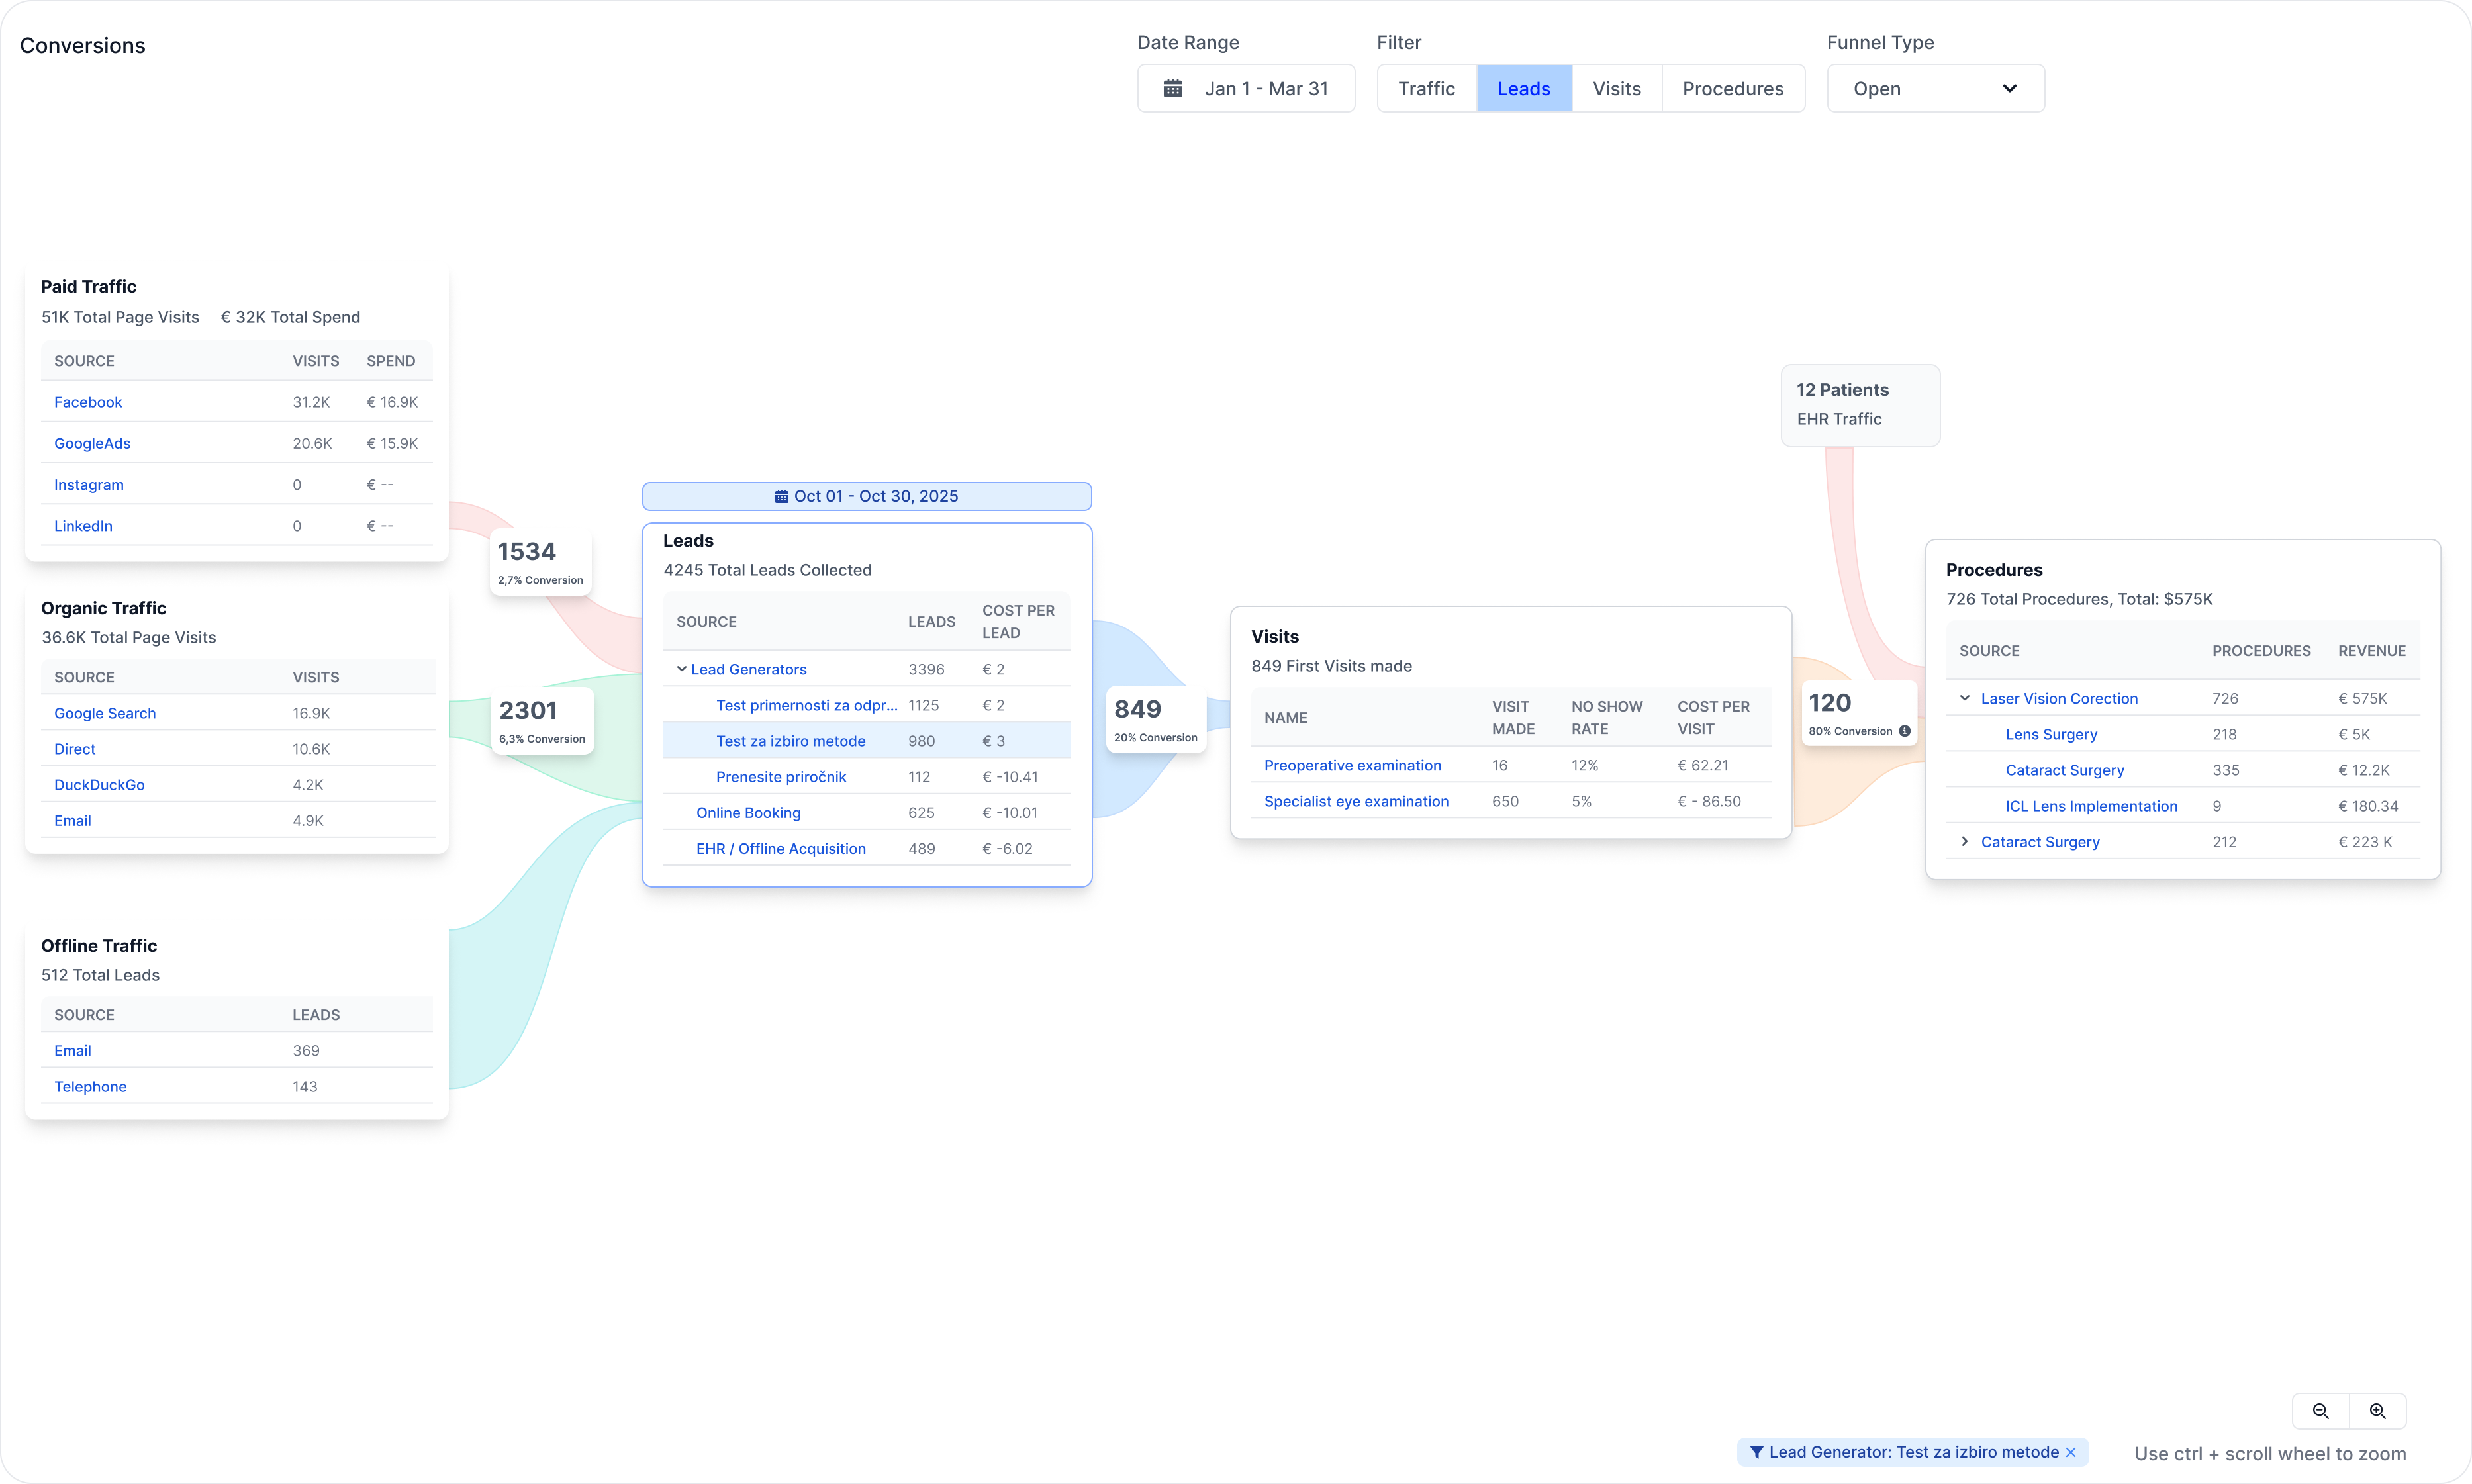This screenshot has height=1484, width=2472.
Task: Click the 12 Patients EHR Traffic card
Action: [x=1860, y=405]
